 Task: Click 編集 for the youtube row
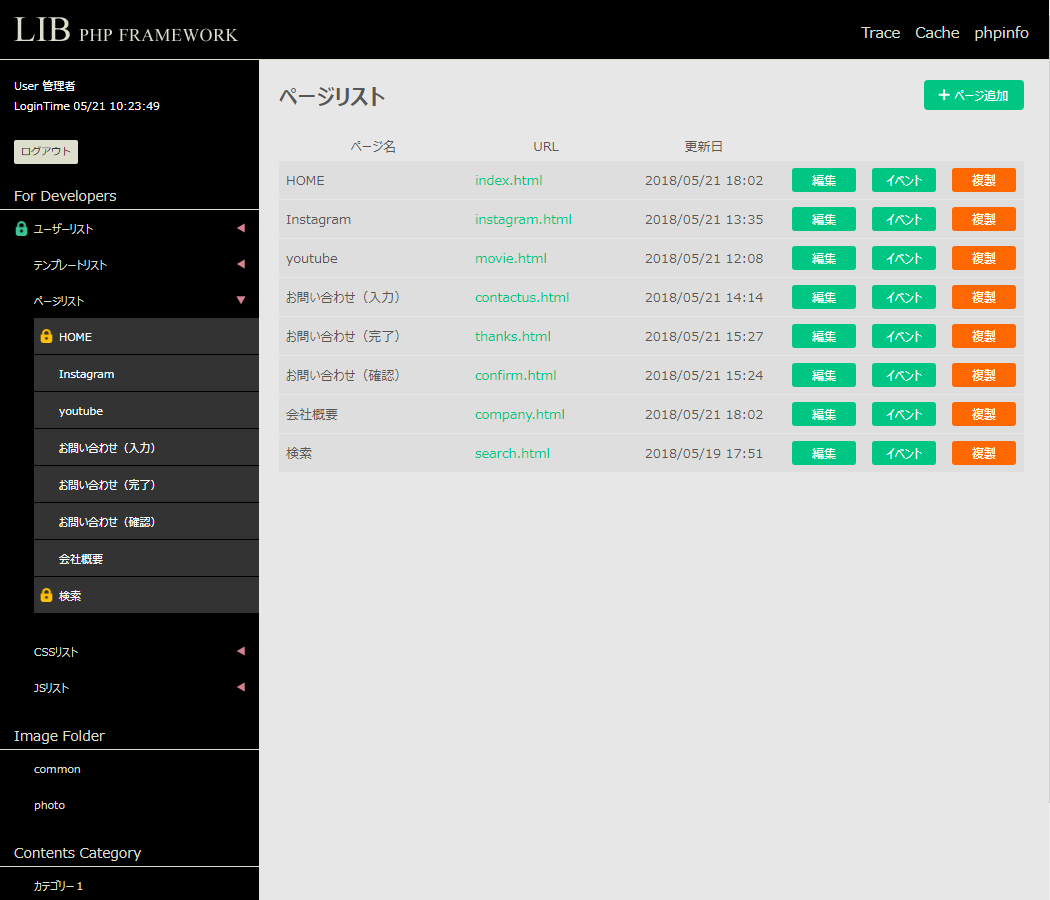[824, 258]
